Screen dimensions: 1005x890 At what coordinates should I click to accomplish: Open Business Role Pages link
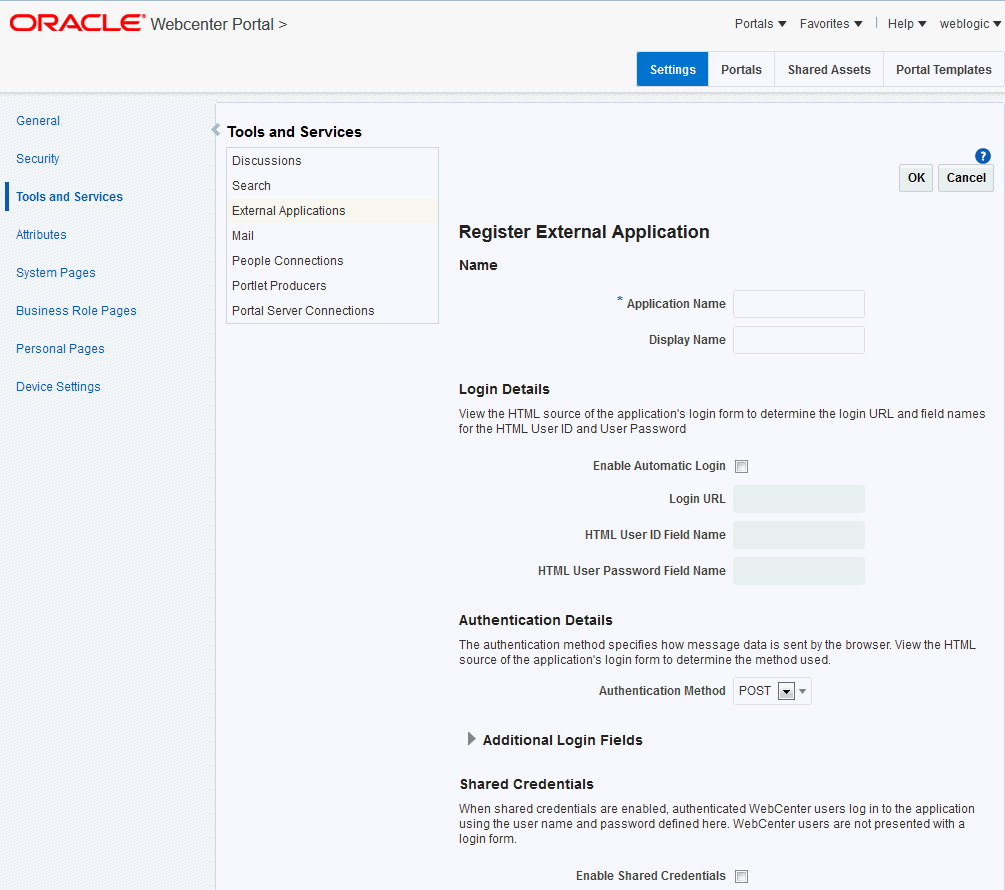(76, 311)
